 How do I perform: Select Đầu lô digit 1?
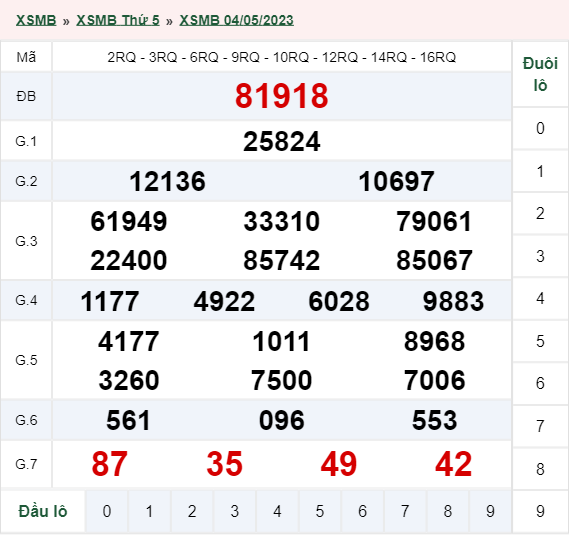pyautogui.click(x=149, y=511)
